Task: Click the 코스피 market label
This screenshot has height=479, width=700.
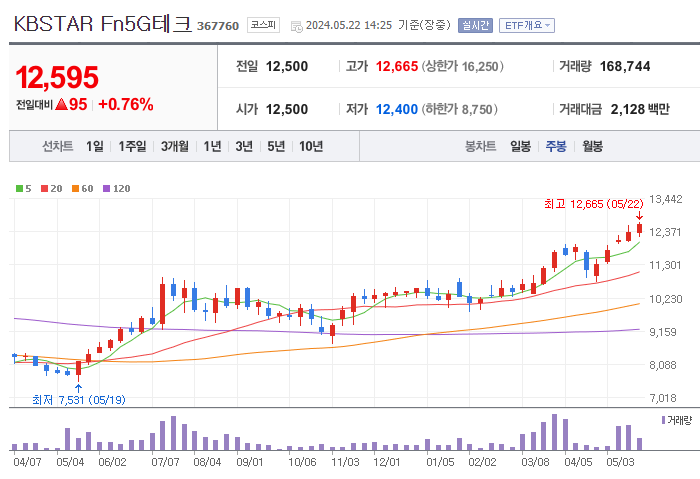Action: [x=263, y=25]
